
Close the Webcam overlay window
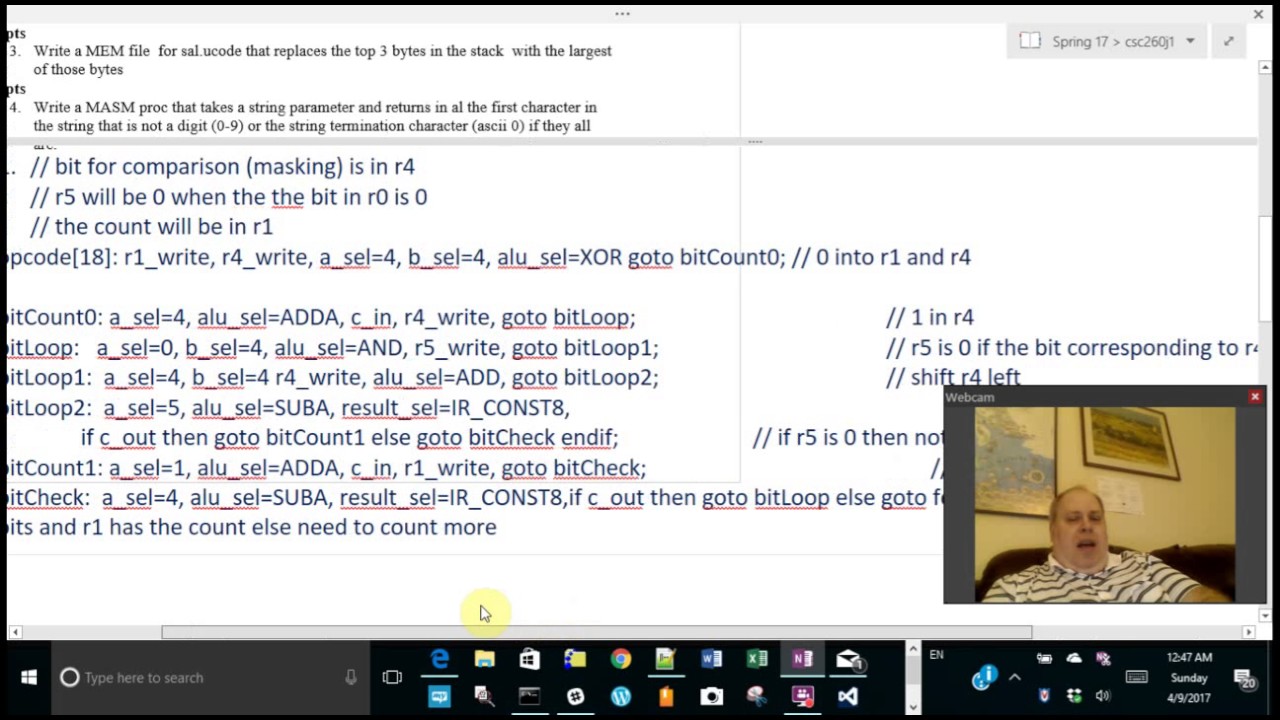pyautogui.click(x=1255, y=397)
